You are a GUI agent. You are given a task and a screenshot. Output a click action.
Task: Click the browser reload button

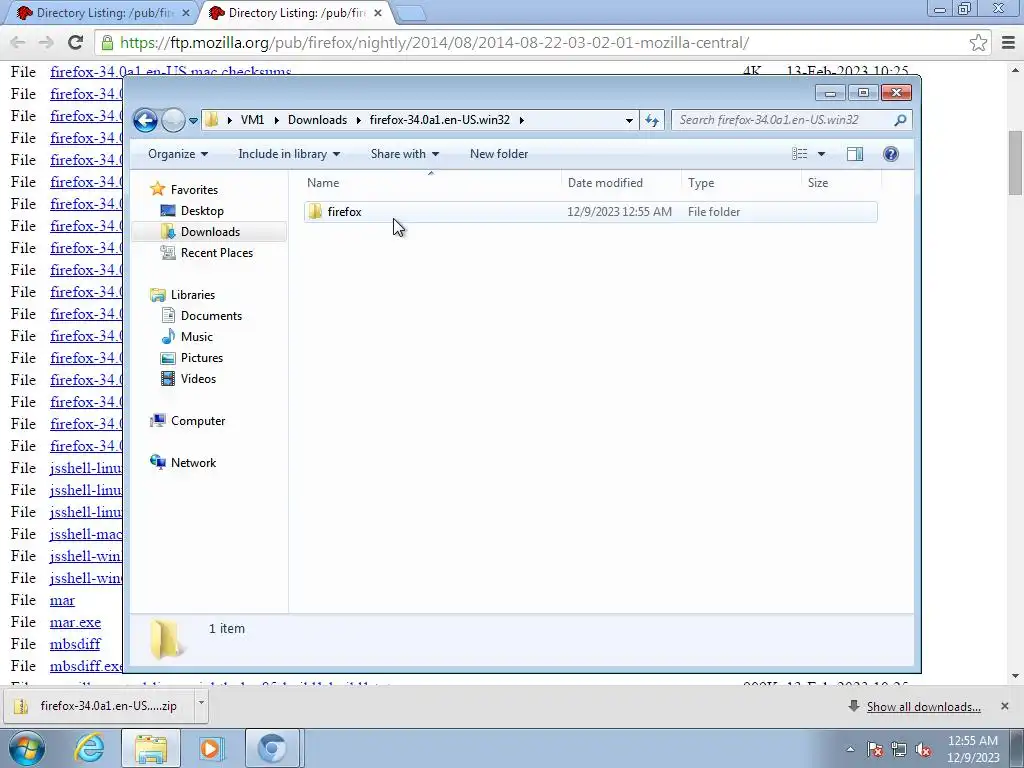[x=75, y=42]
